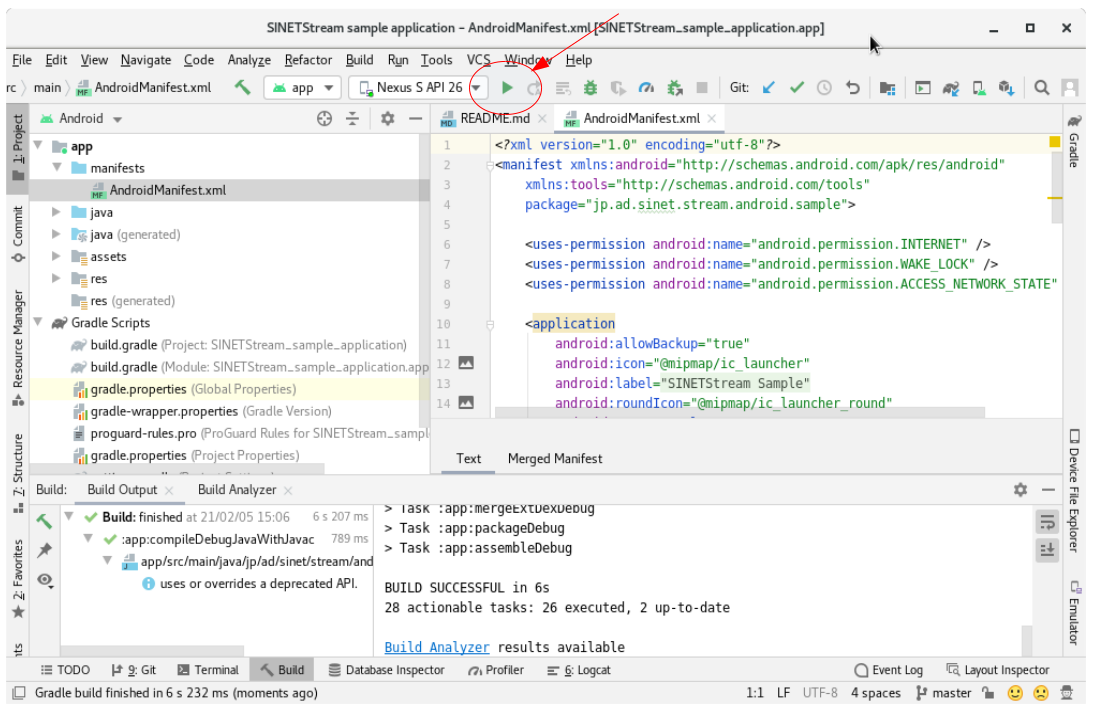The image size is (1095, 714).
Task: Click the master Git branch widget
Action: click(943, 693)
